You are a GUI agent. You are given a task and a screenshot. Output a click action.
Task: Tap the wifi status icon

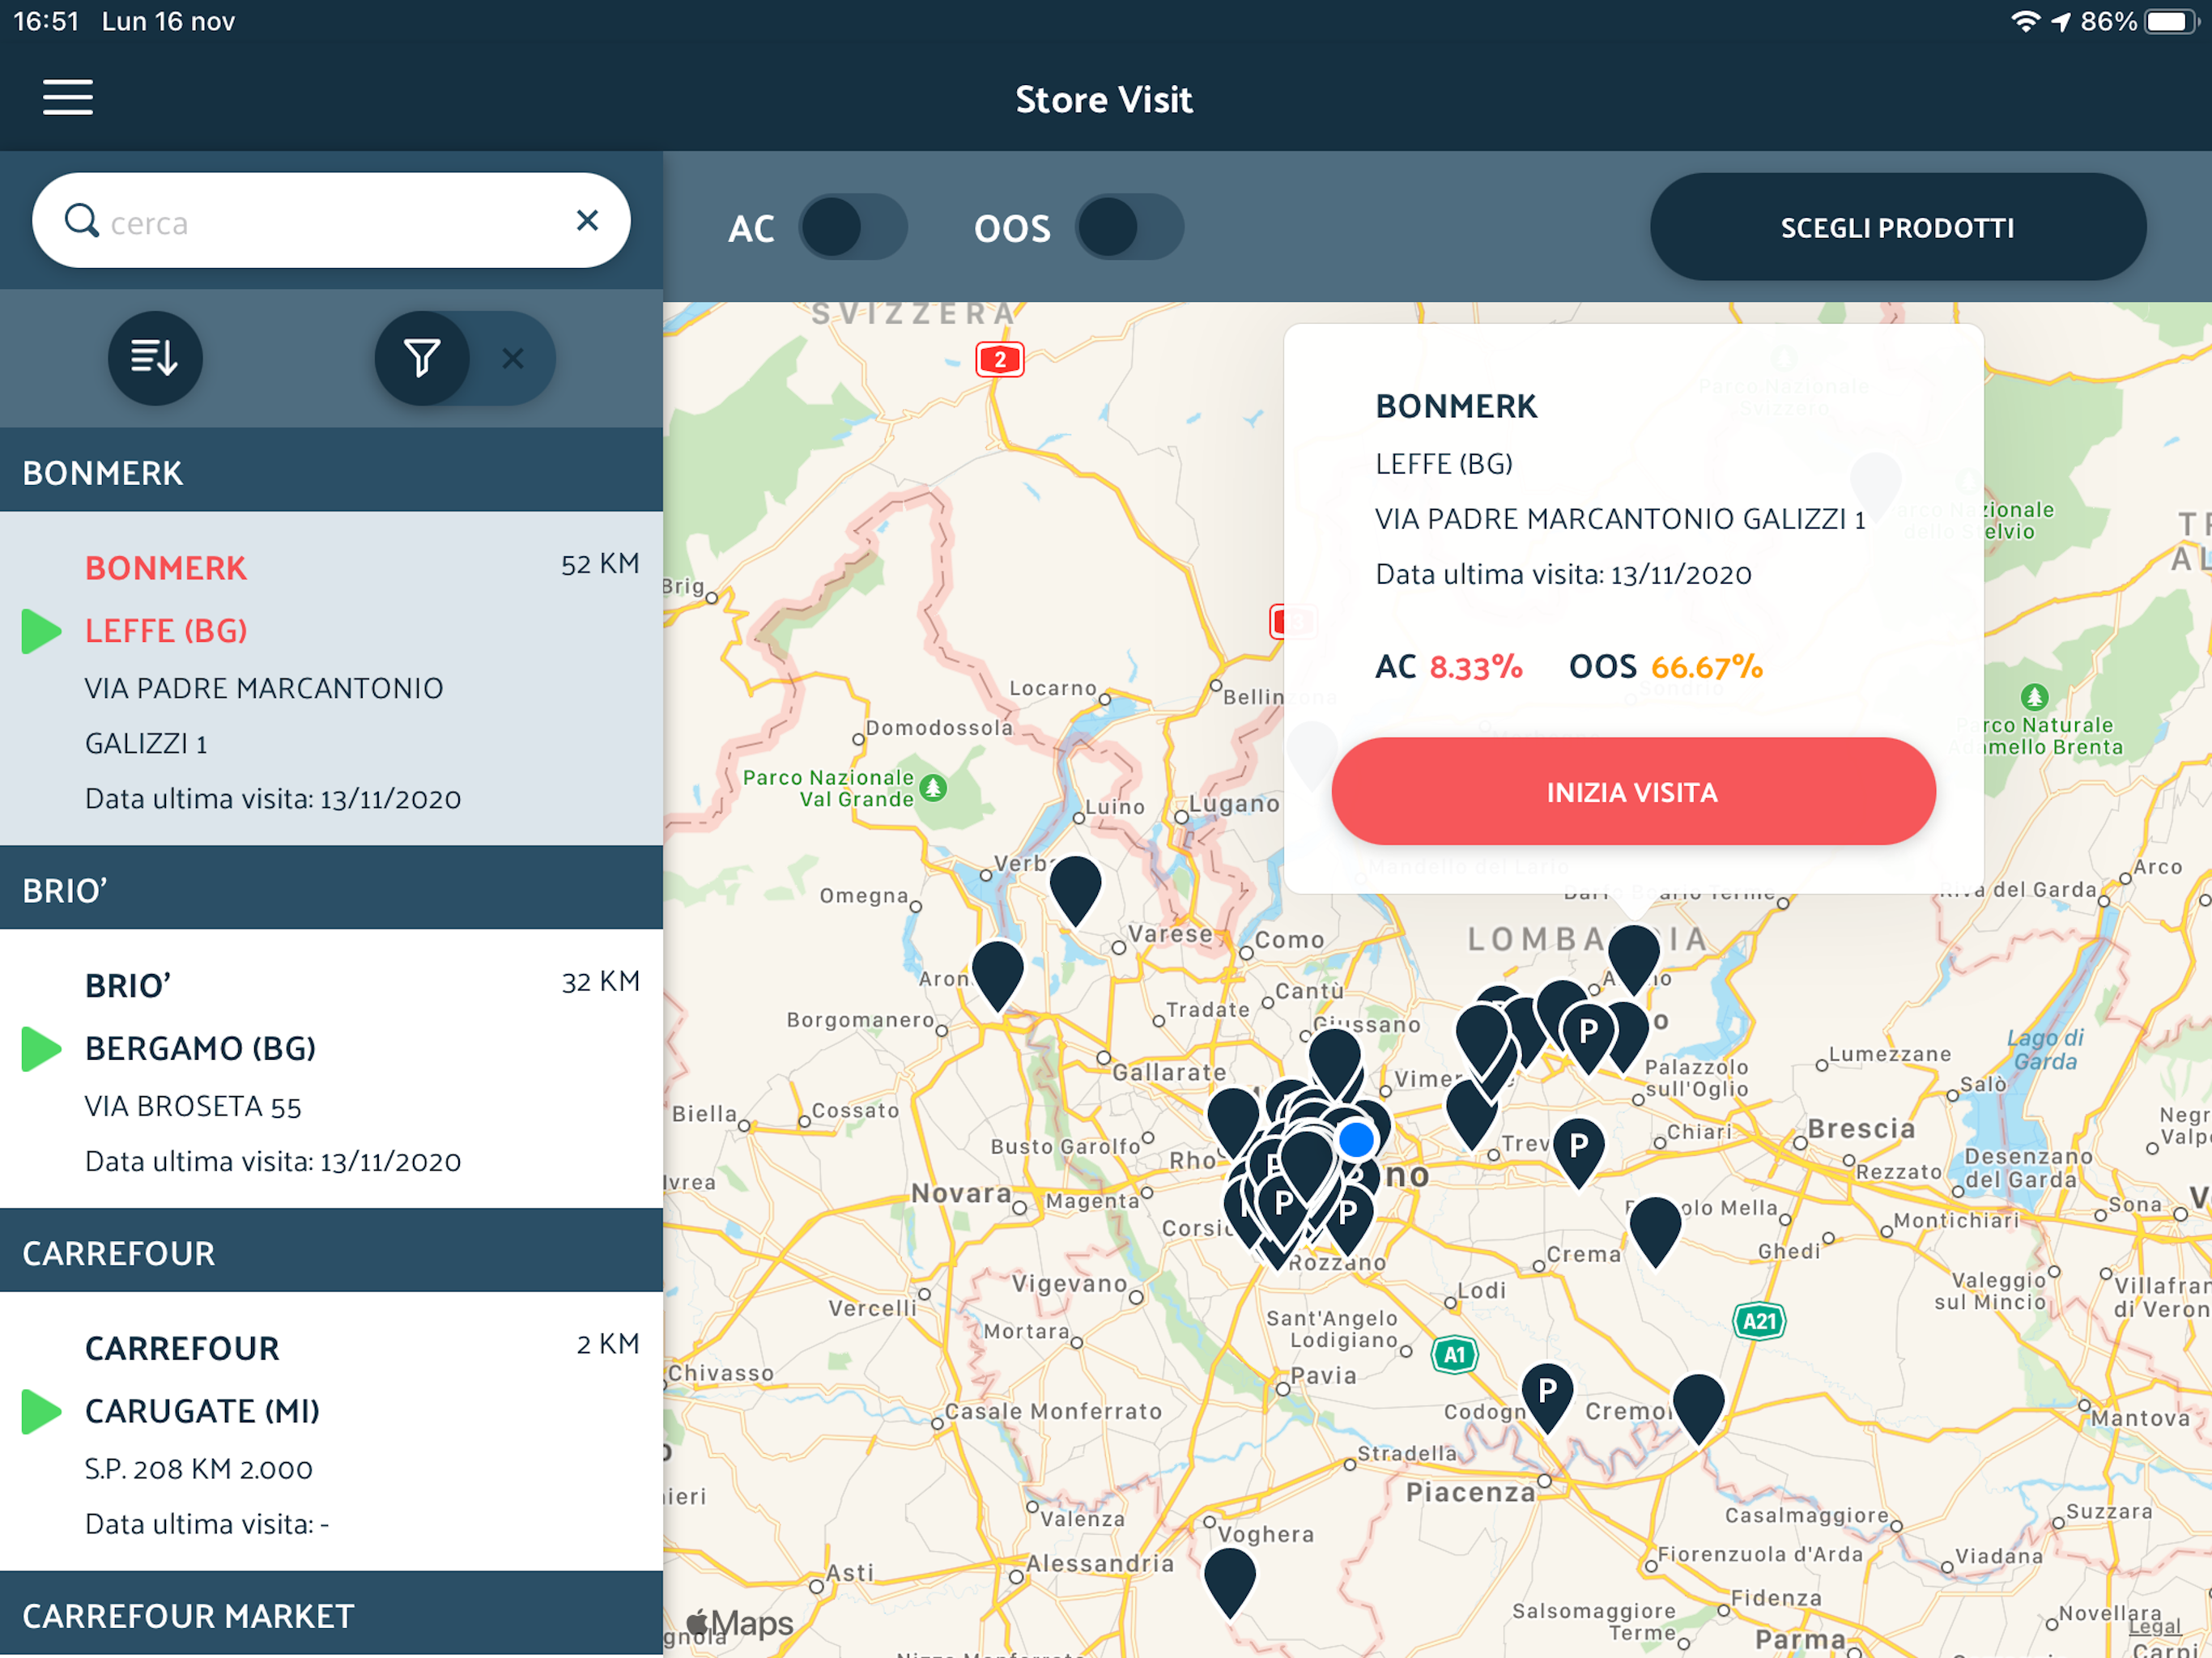pos(2025,21)
